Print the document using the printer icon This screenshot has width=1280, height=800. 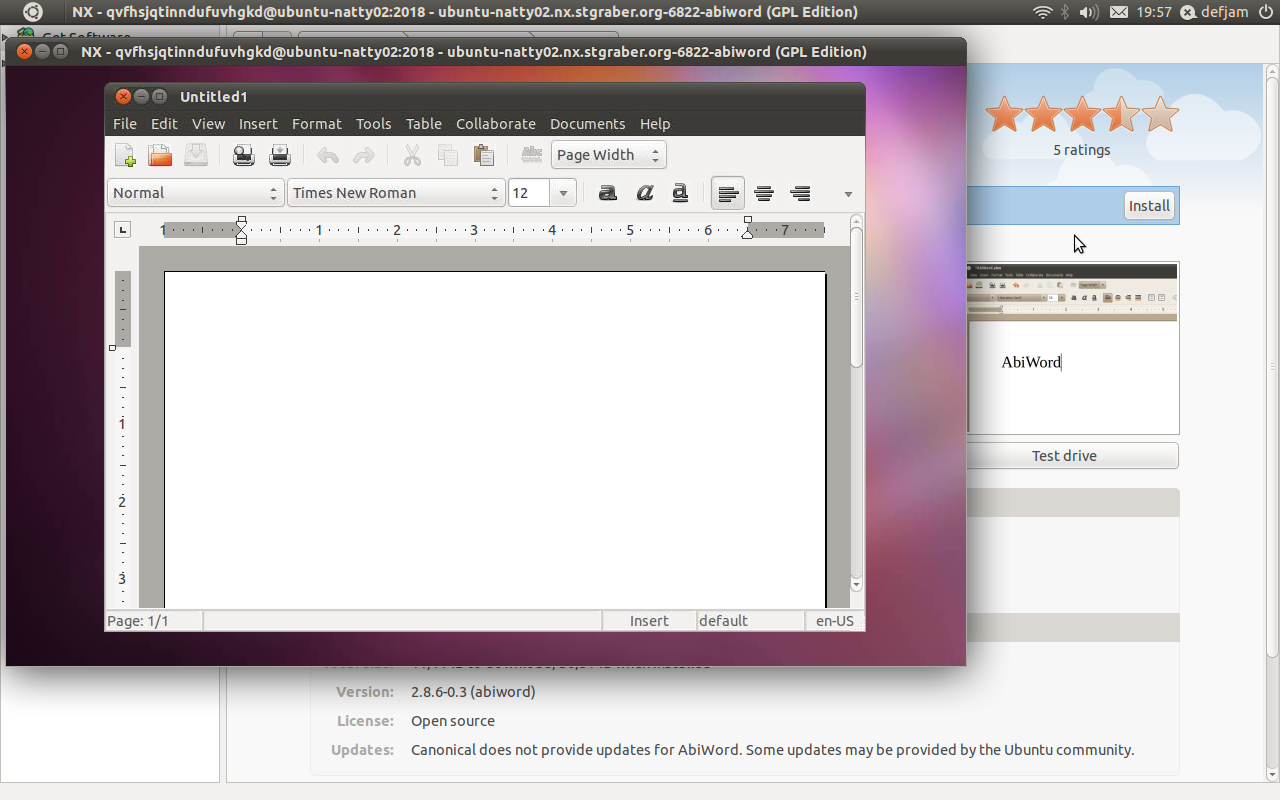click(x=280, y=155)
